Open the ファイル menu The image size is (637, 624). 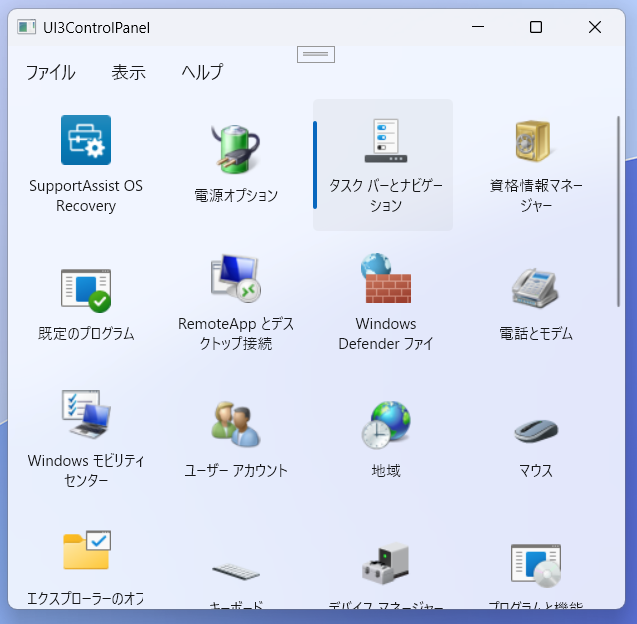(x=50, y=72)
